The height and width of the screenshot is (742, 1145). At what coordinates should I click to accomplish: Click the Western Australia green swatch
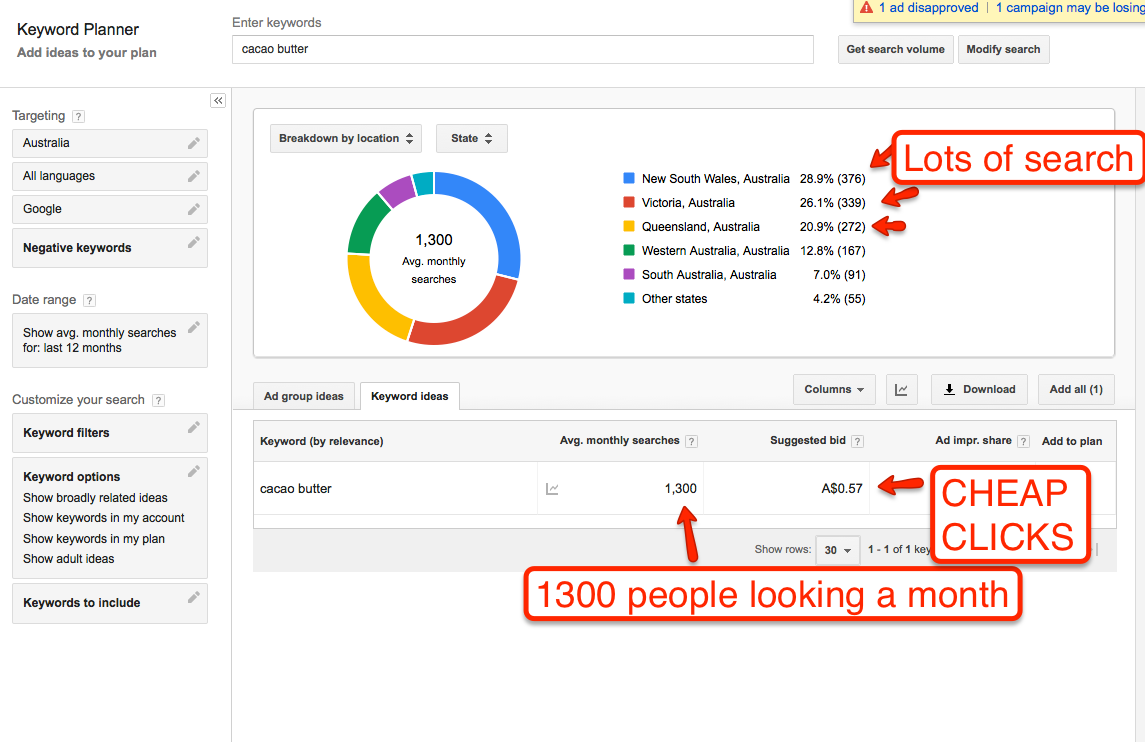pyautogui.click(x=629, y=250)
